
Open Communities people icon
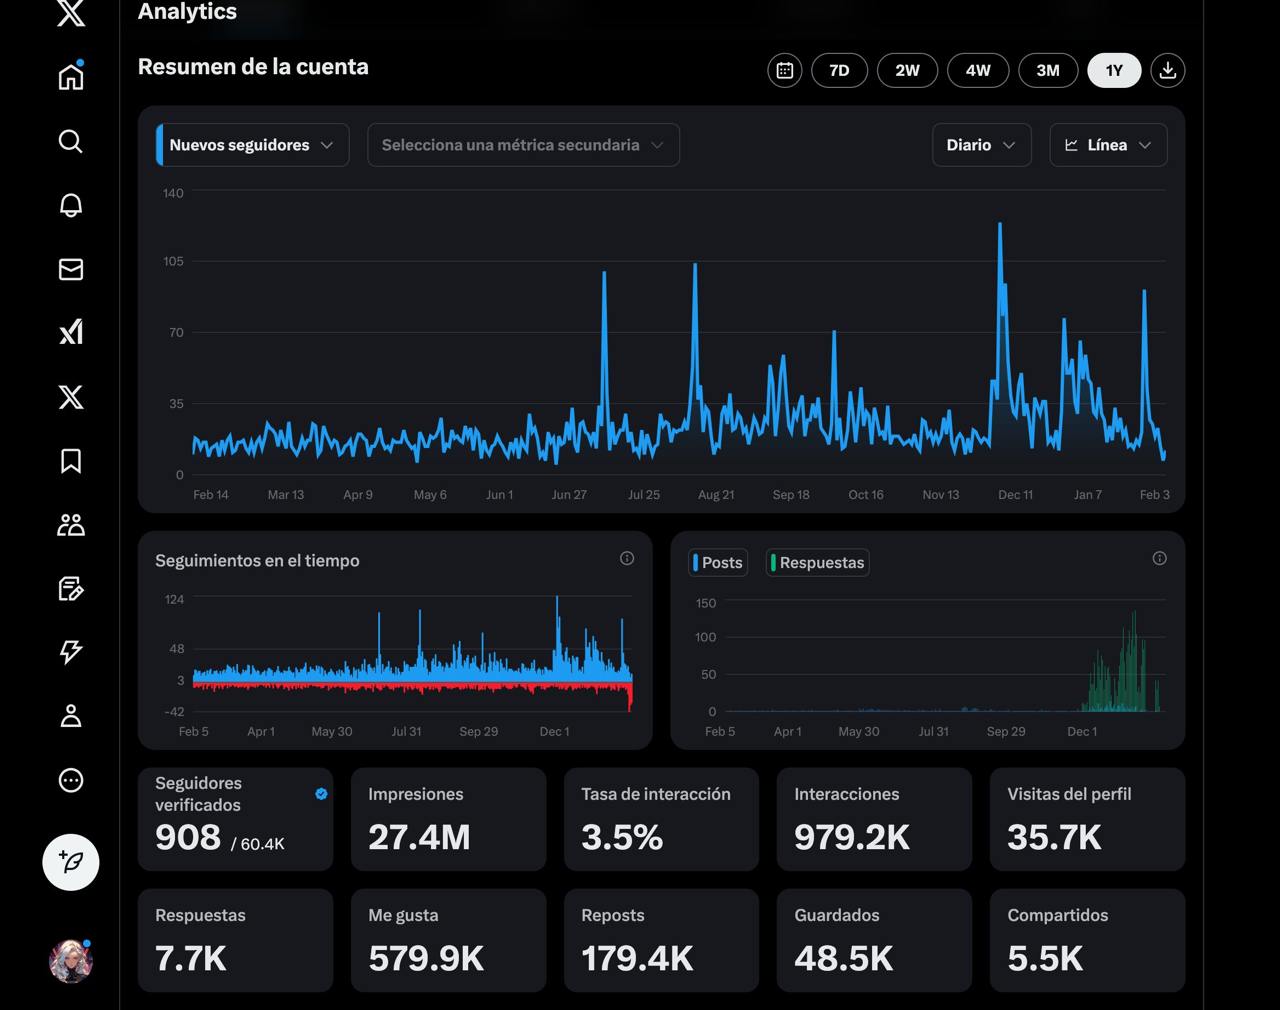click(x=71, y=525)
